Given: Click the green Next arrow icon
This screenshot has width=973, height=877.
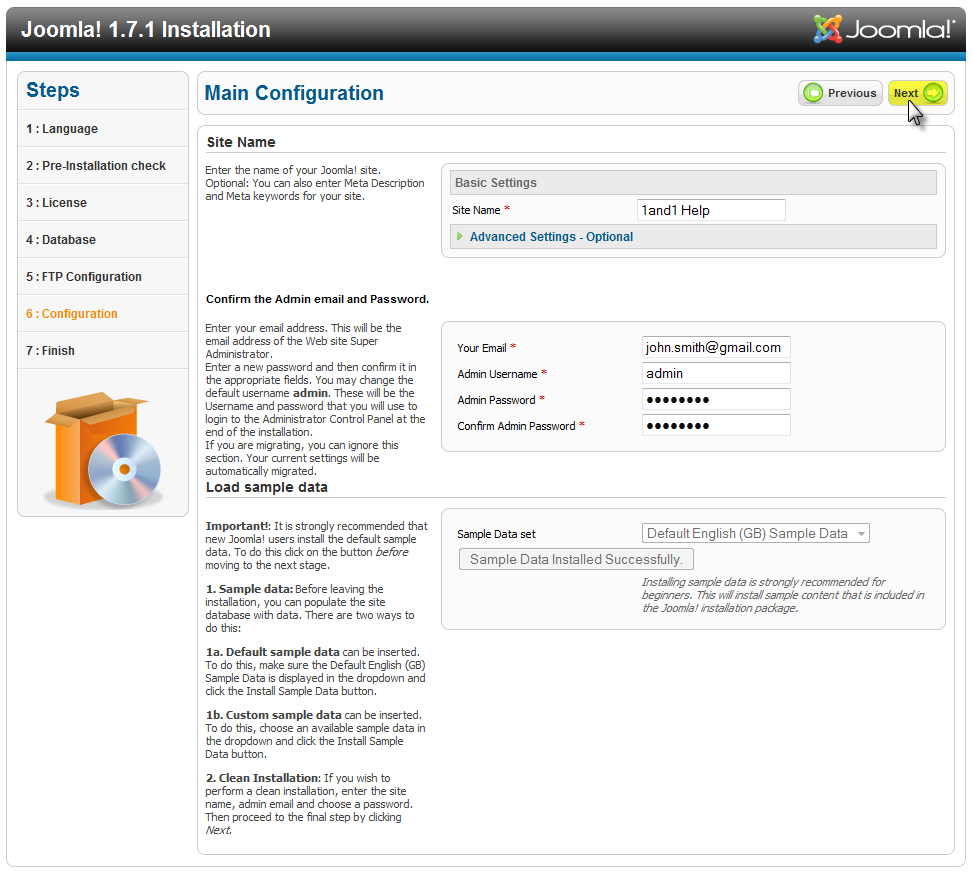Looking at the screenshot, I should (x=933, y=93).
